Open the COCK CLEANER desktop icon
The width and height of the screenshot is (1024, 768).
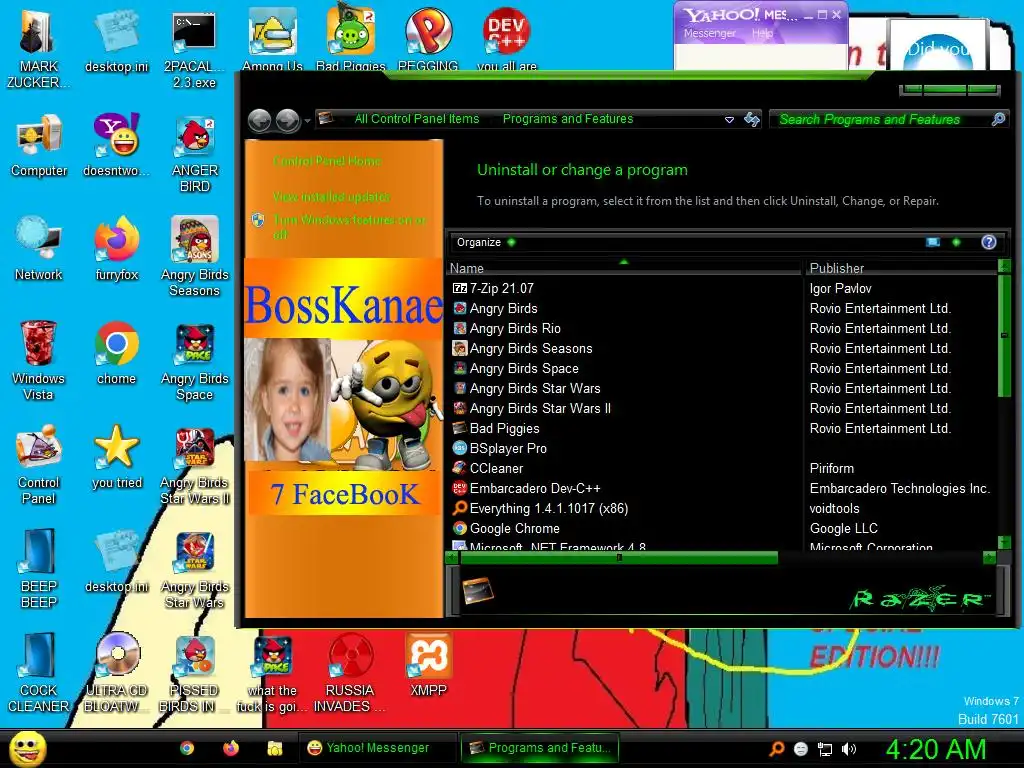pyautogui.click(x=39, y=673)
